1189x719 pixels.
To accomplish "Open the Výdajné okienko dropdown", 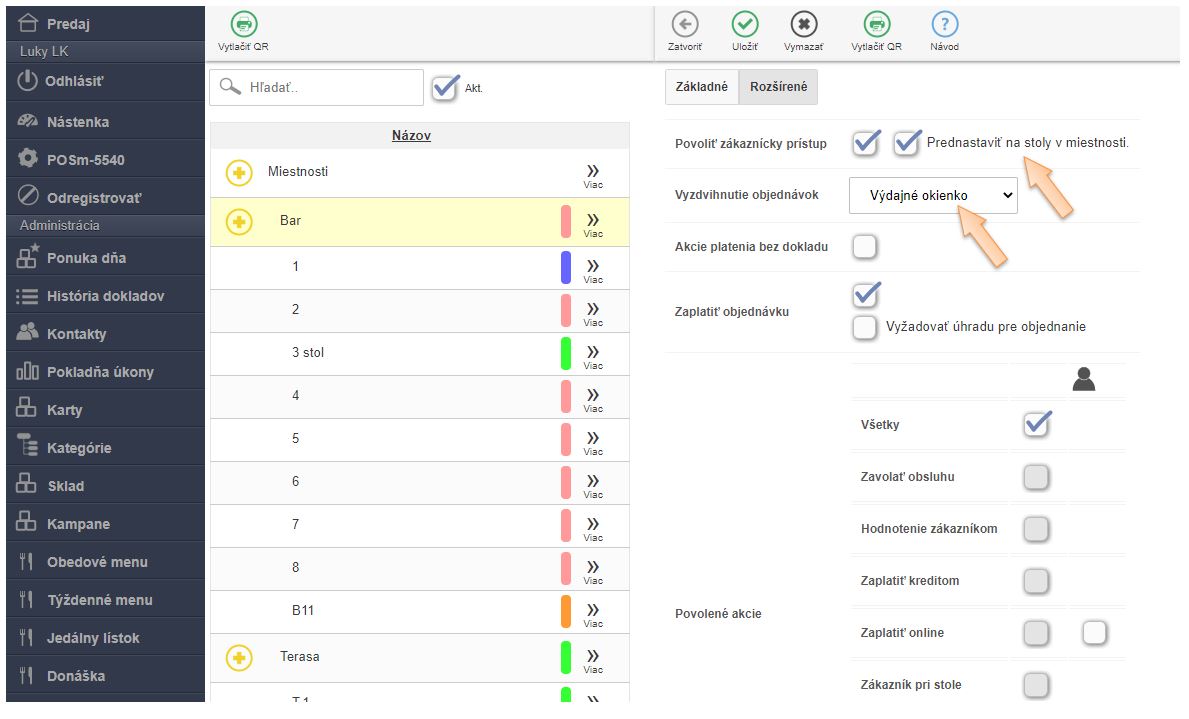I will (x=932, y=196).
